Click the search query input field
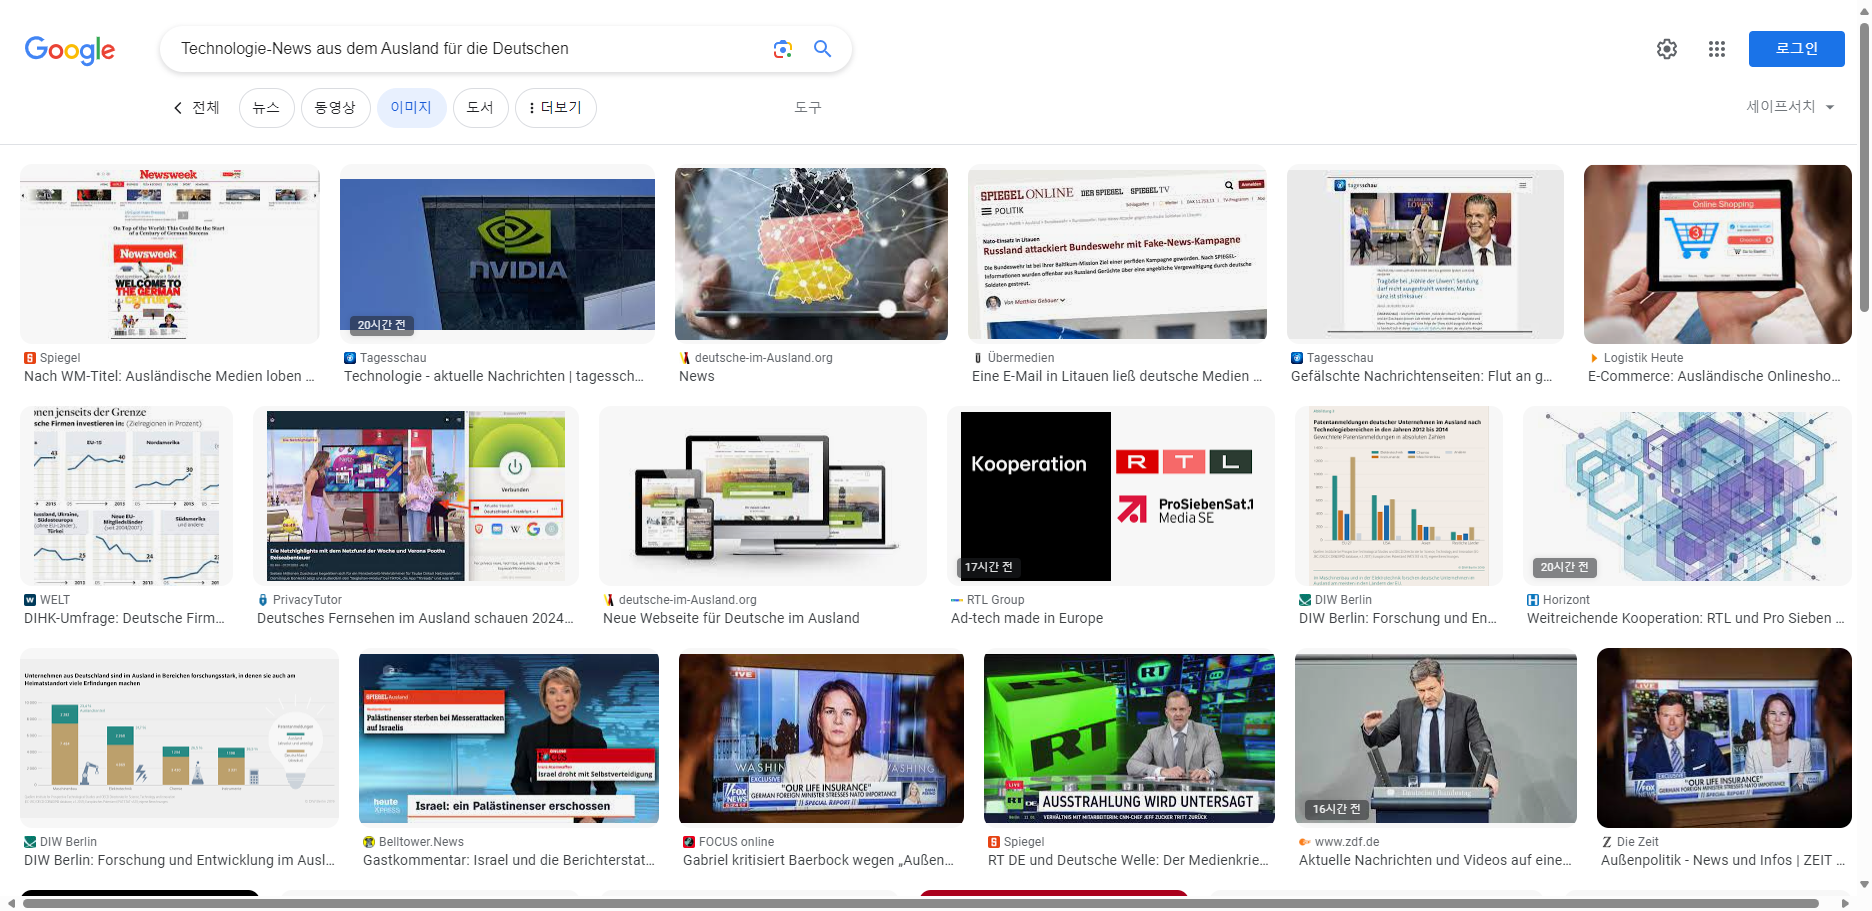1872x911 pixels. click(x=470, y=49)
